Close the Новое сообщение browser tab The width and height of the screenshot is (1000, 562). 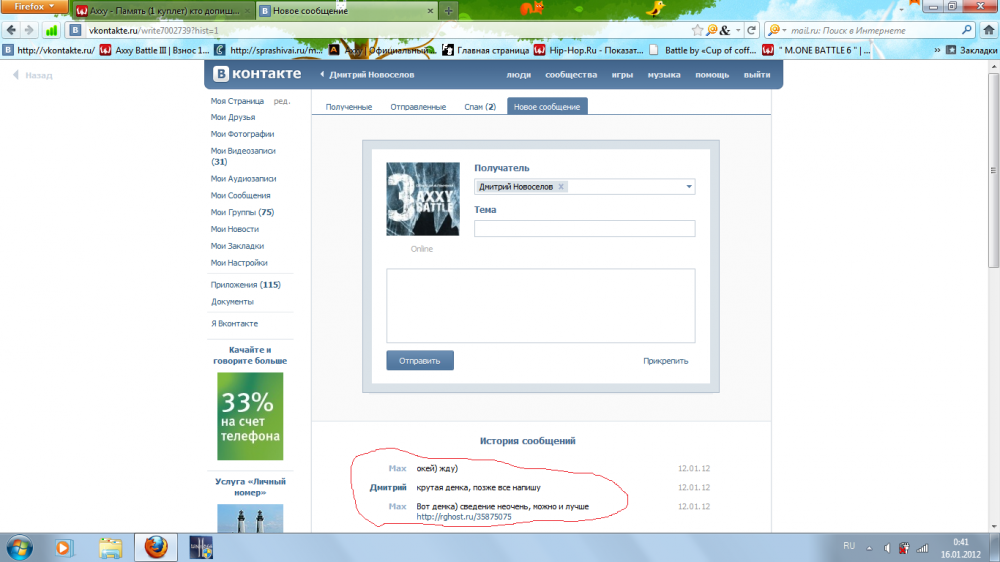pos(430,11)
